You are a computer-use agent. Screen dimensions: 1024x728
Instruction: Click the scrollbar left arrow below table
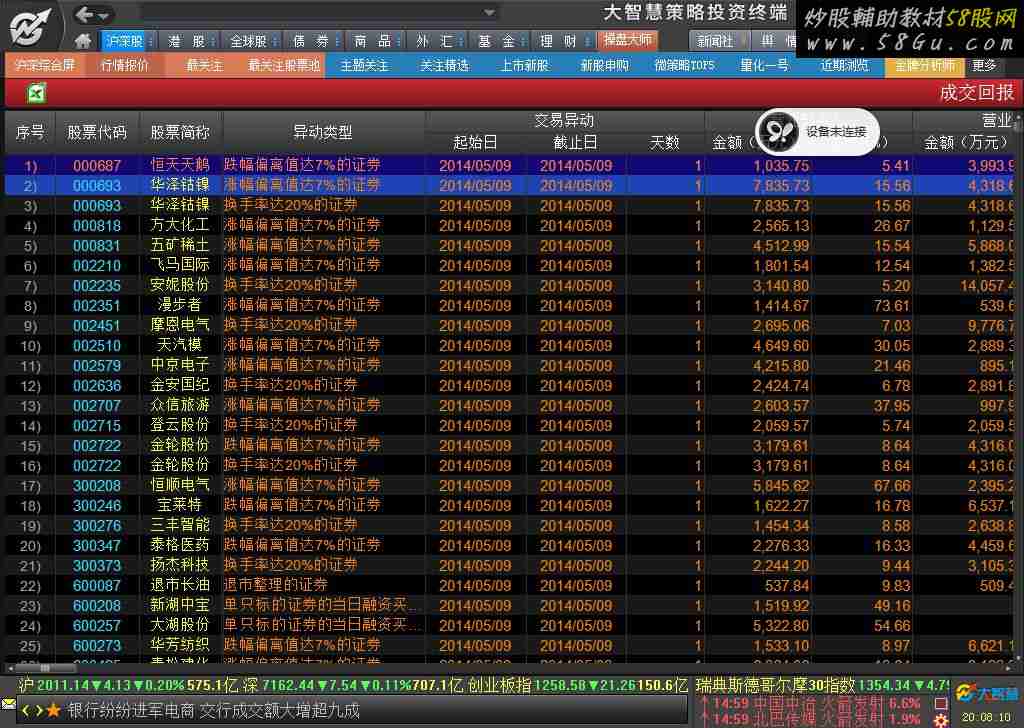(x=10, y=668)
